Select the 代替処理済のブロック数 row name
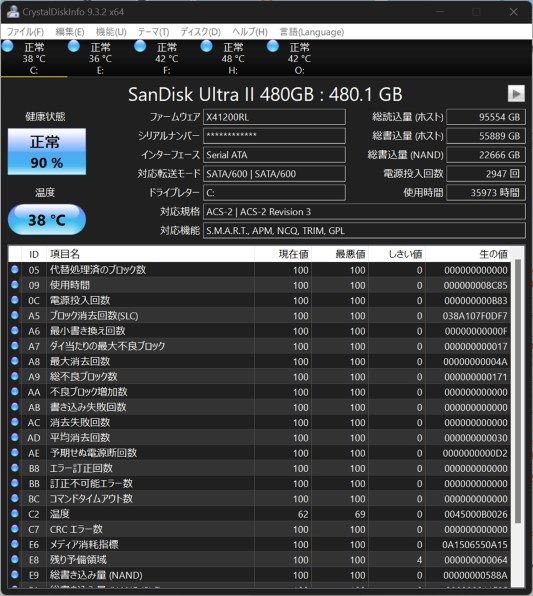Screen dimensions: 533x596 click(98, 270)
